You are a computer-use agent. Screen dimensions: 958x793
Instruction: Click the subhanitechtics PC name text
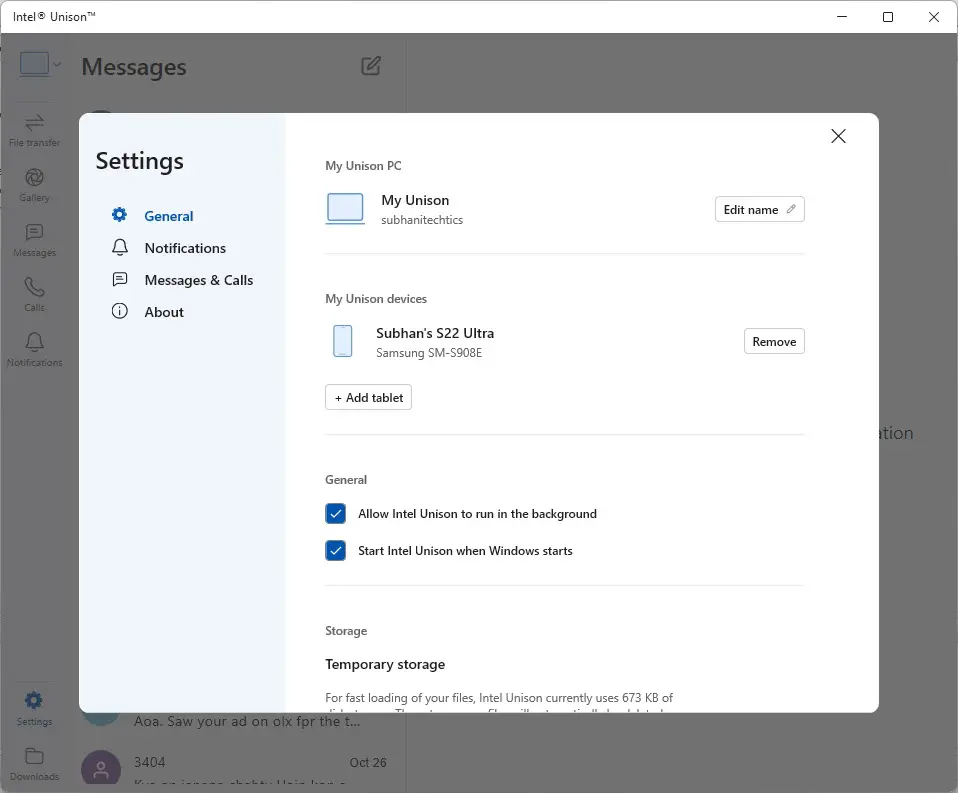pyautogui.click(x=422, y=220)
